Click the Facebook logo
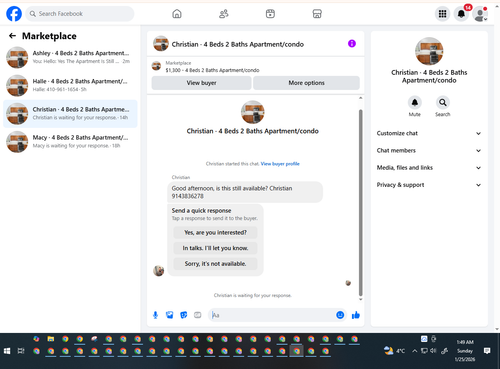Image resolution: width=500 pixels, height=369 pixels. pyautogui.click(x=14, y=14)
